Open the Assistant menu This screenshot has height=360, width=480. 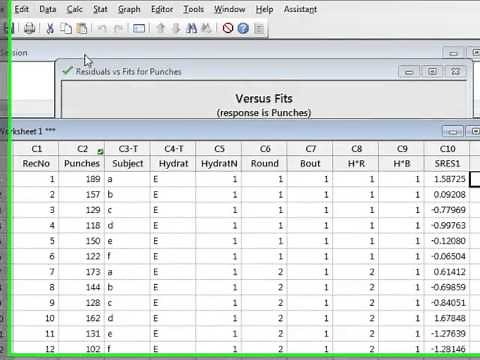300,9
